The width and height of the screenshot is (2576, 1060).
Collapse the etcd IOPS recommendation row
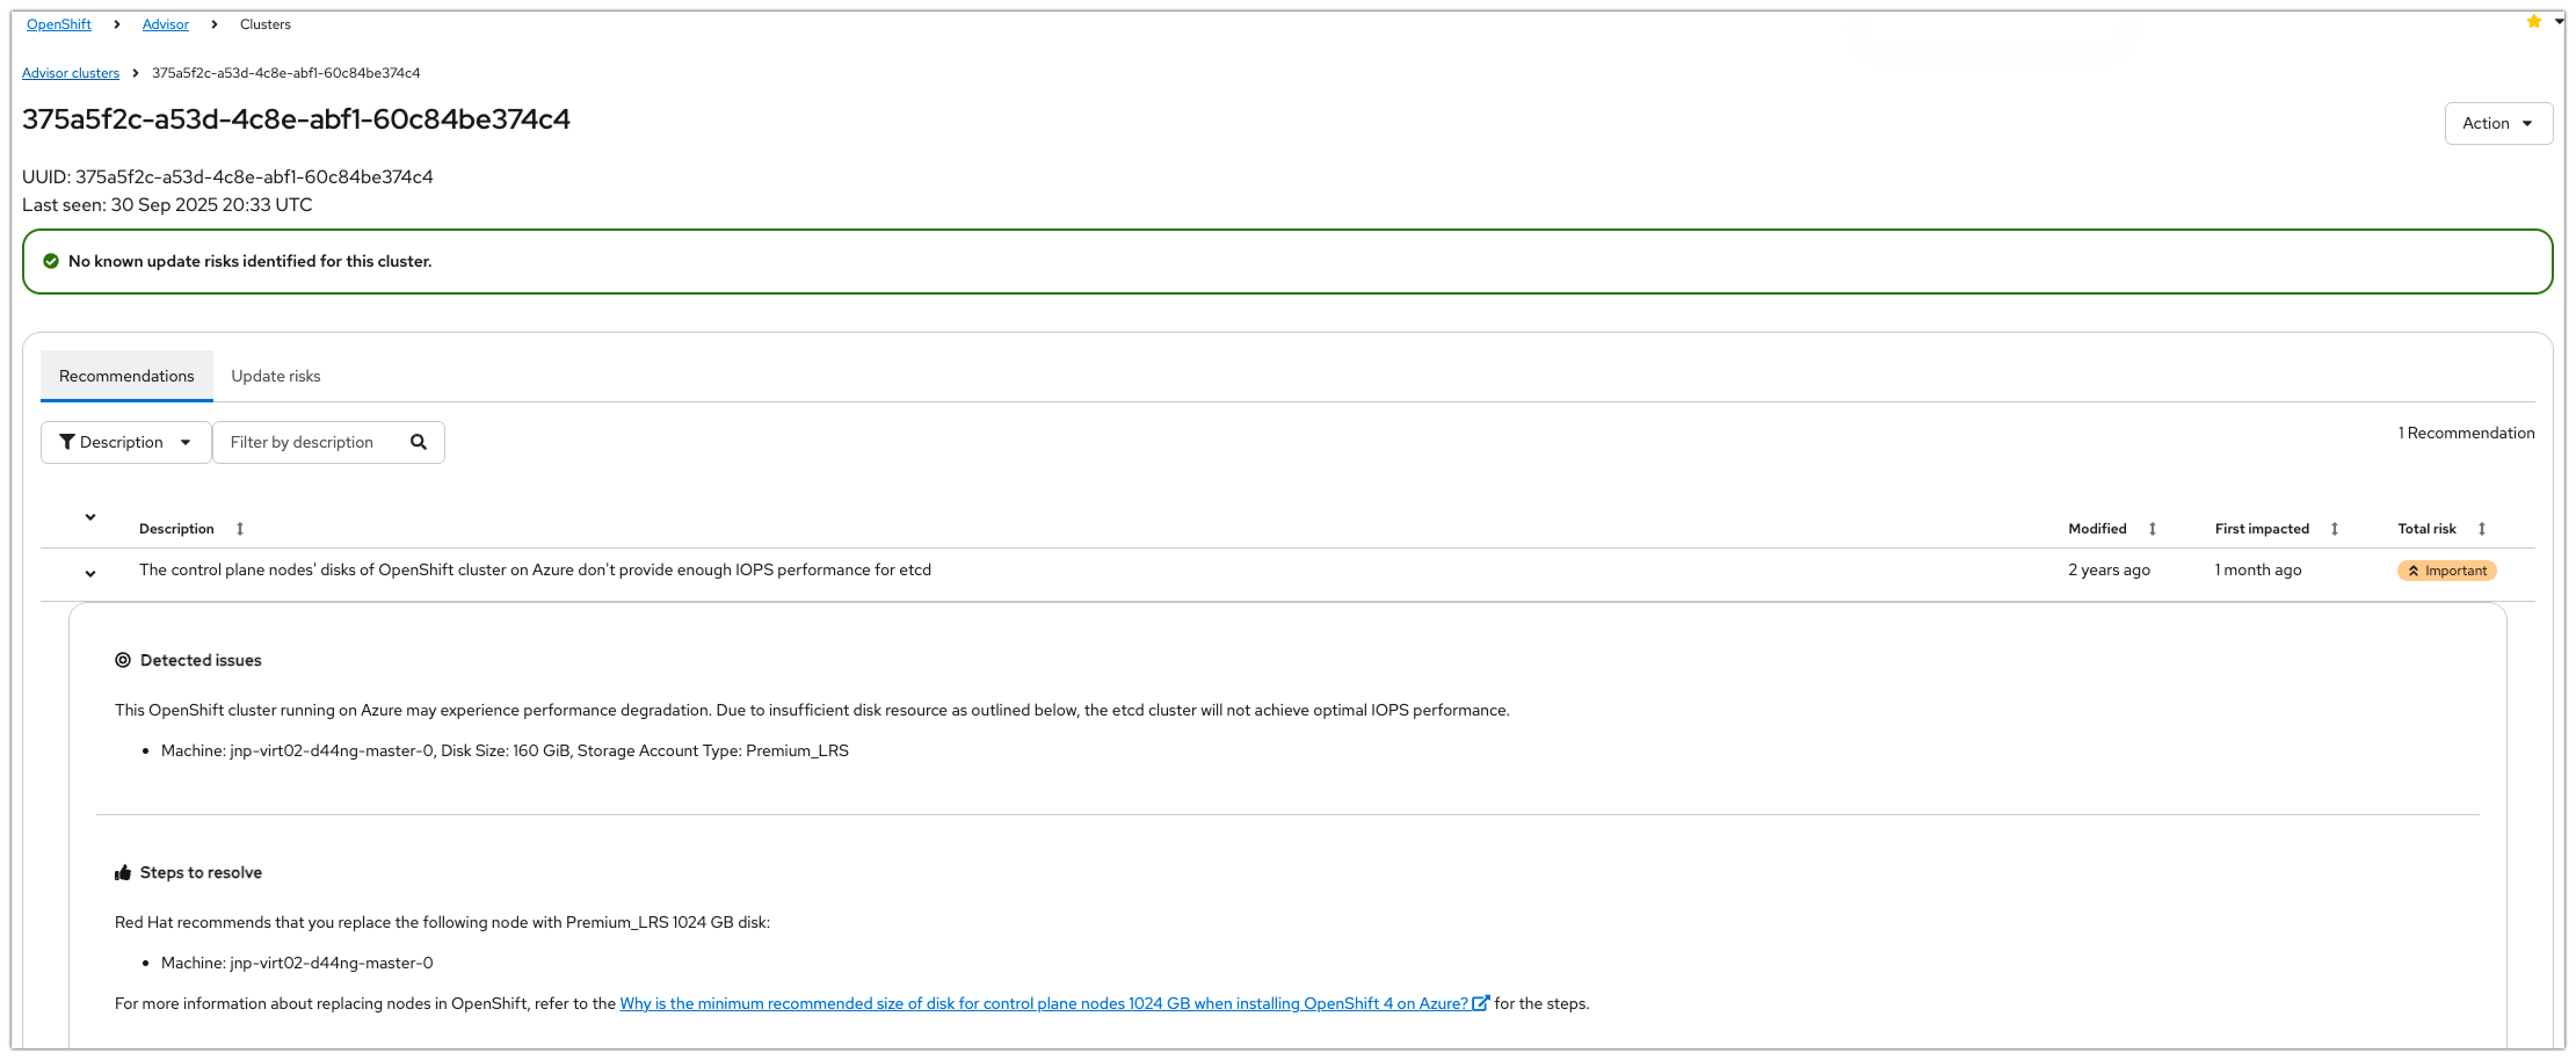click(x=90, y=573)
